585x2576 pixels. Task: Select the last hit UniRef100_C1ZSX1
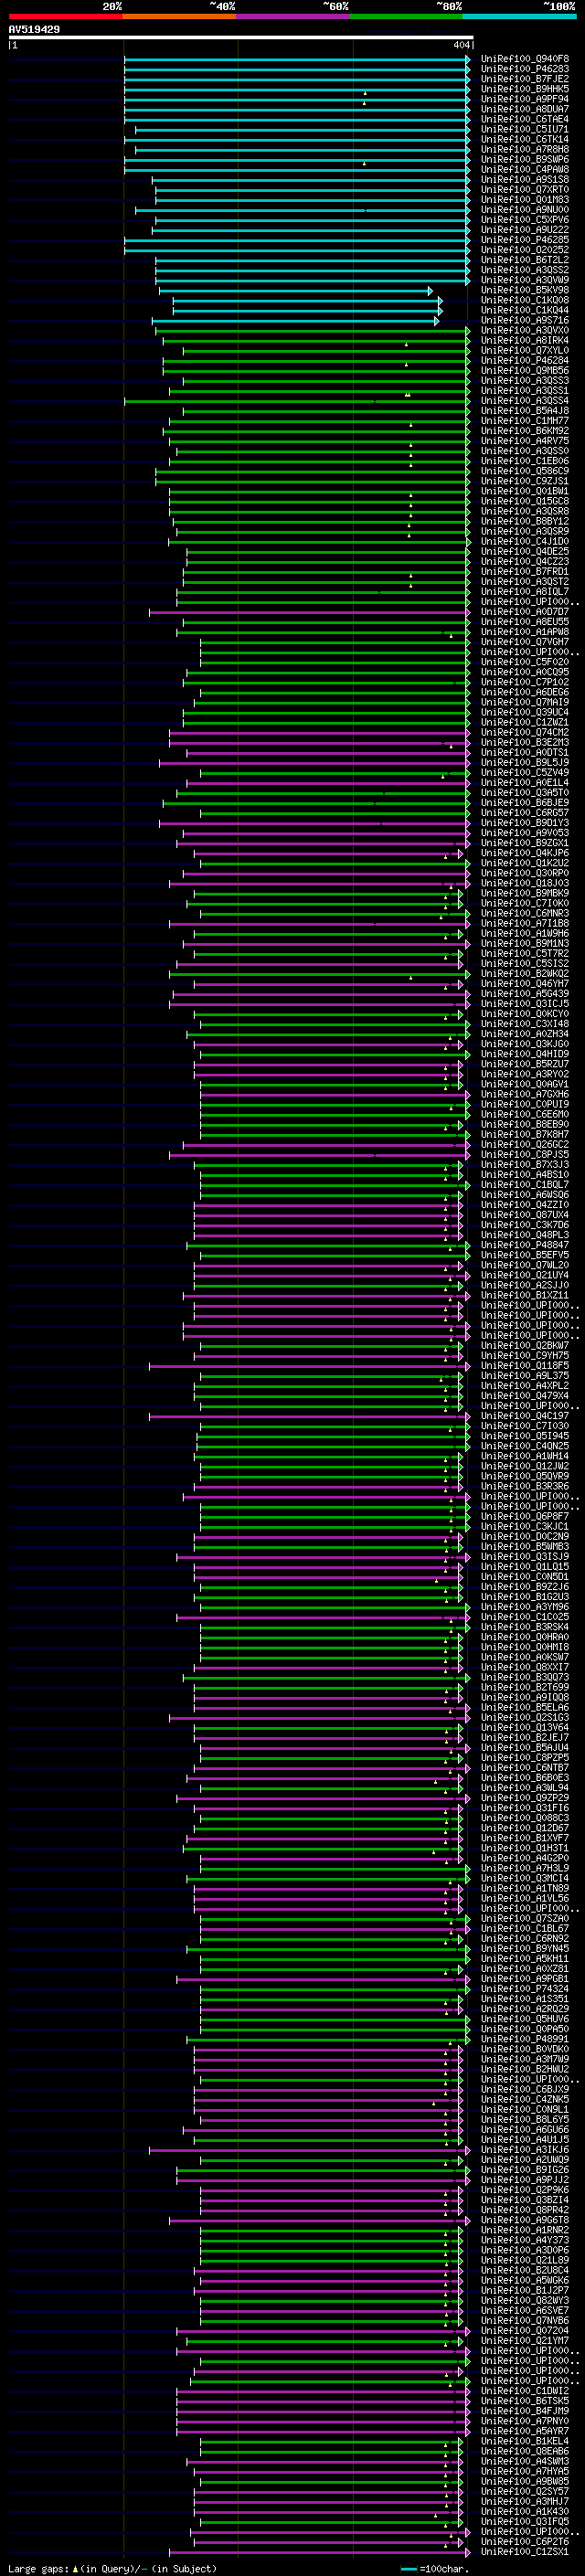525,2552
